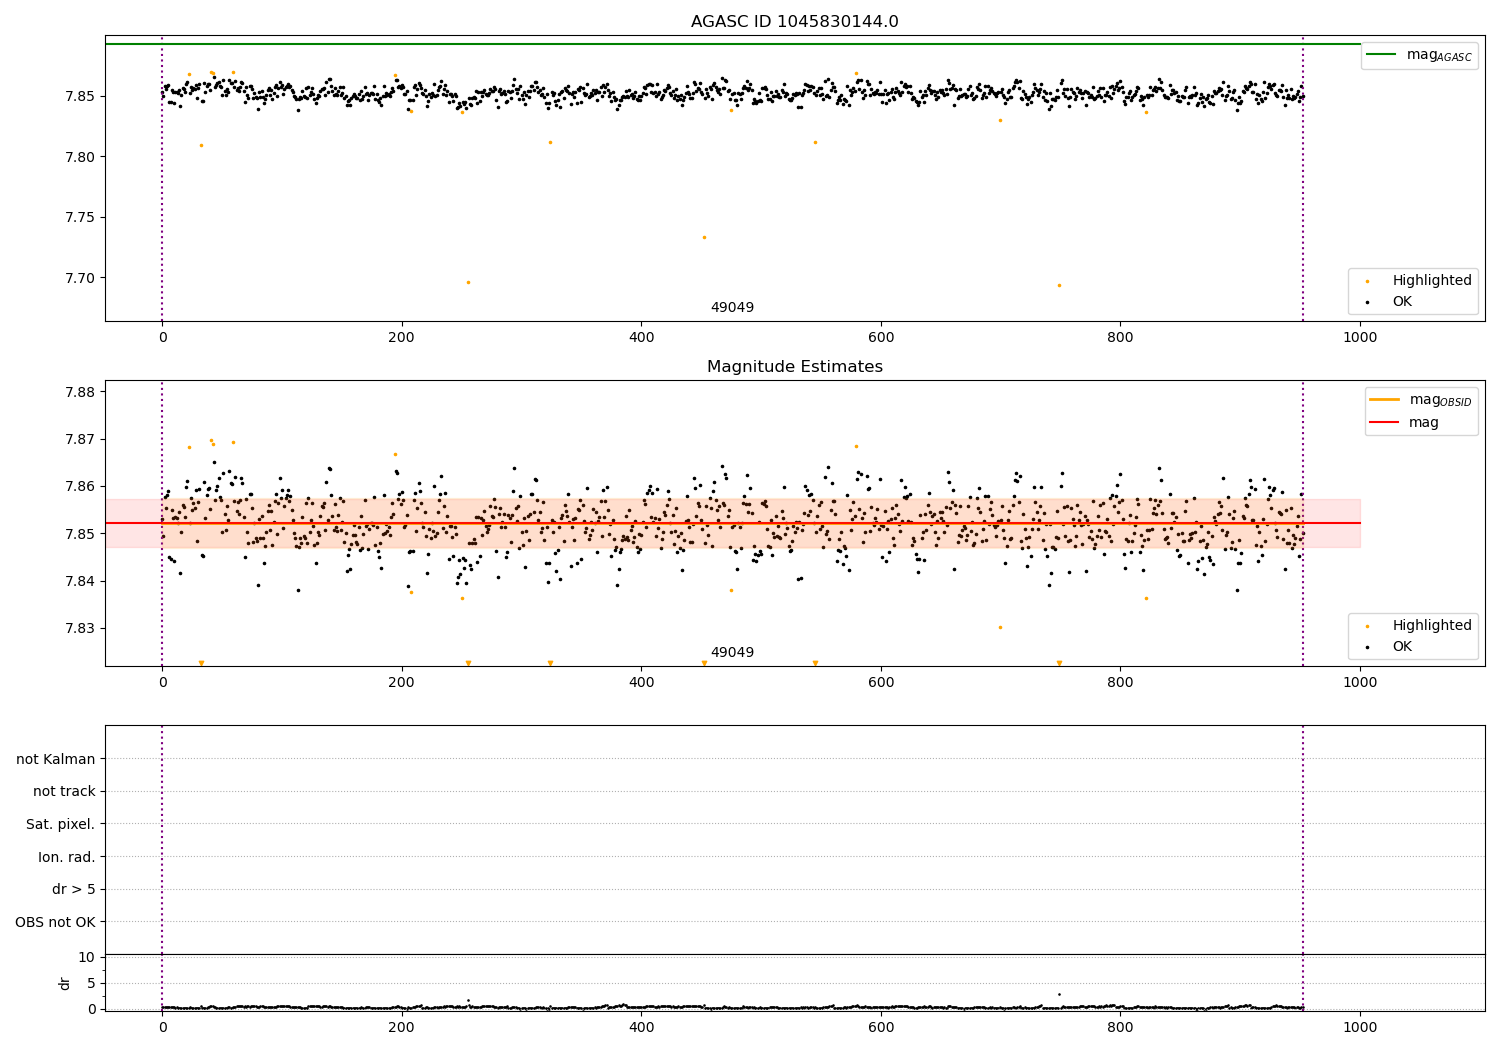Click orange Highlighted marker in top plot legend

[1367, 281]
